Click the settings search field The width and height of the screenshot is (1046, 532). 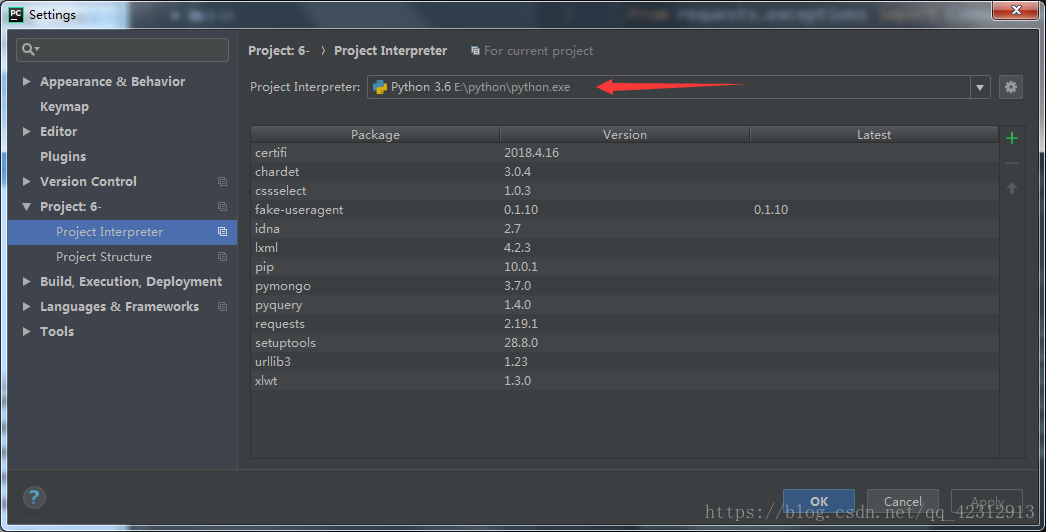coord(122,50)
